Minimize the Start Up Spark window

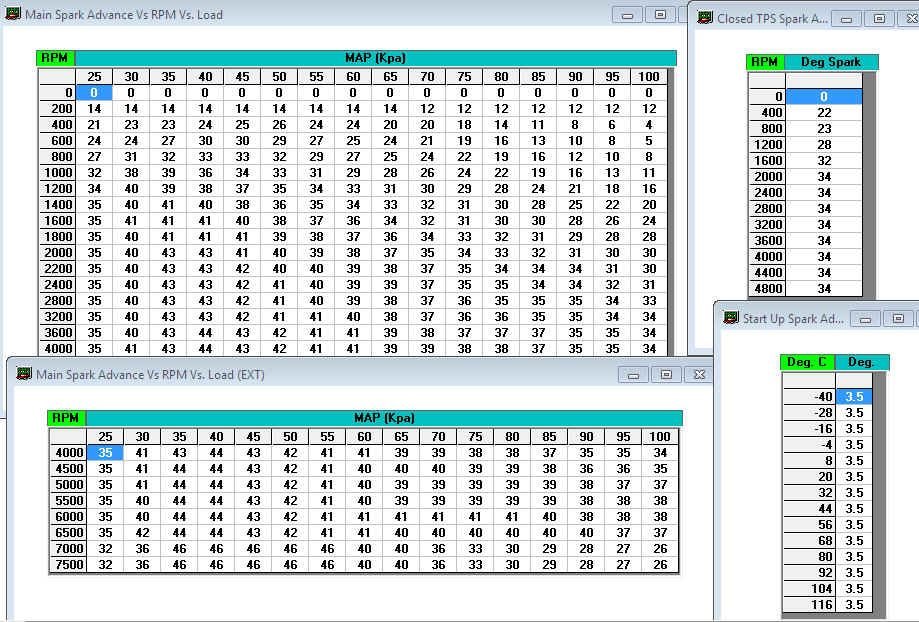[x=865, y=319]
